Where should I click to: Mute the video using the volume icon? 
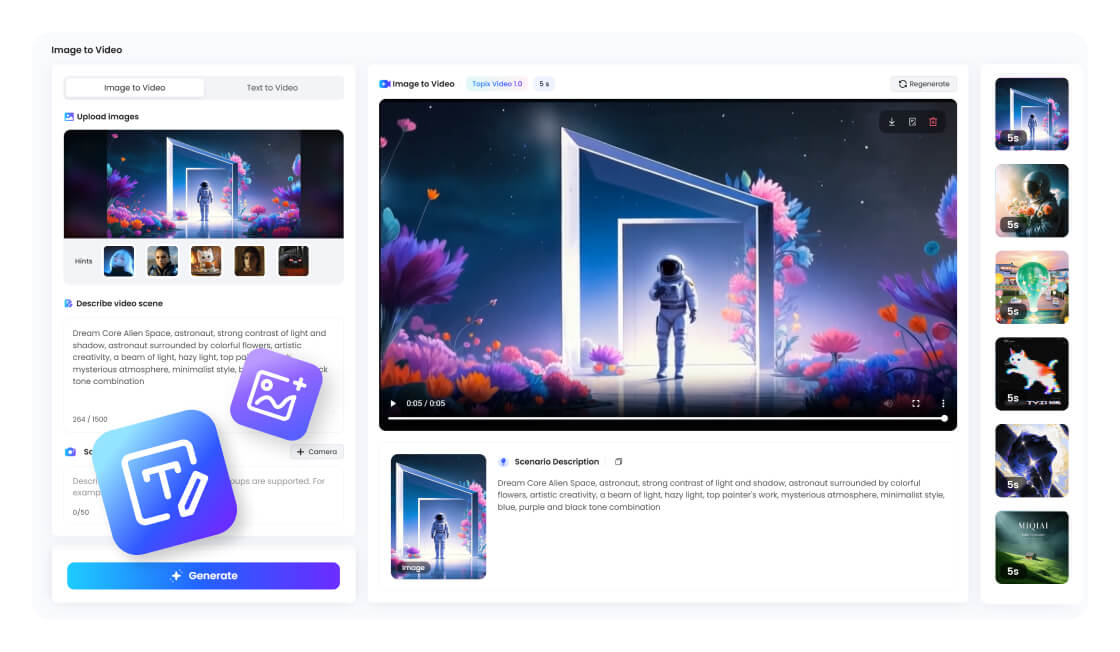[887, 404]
